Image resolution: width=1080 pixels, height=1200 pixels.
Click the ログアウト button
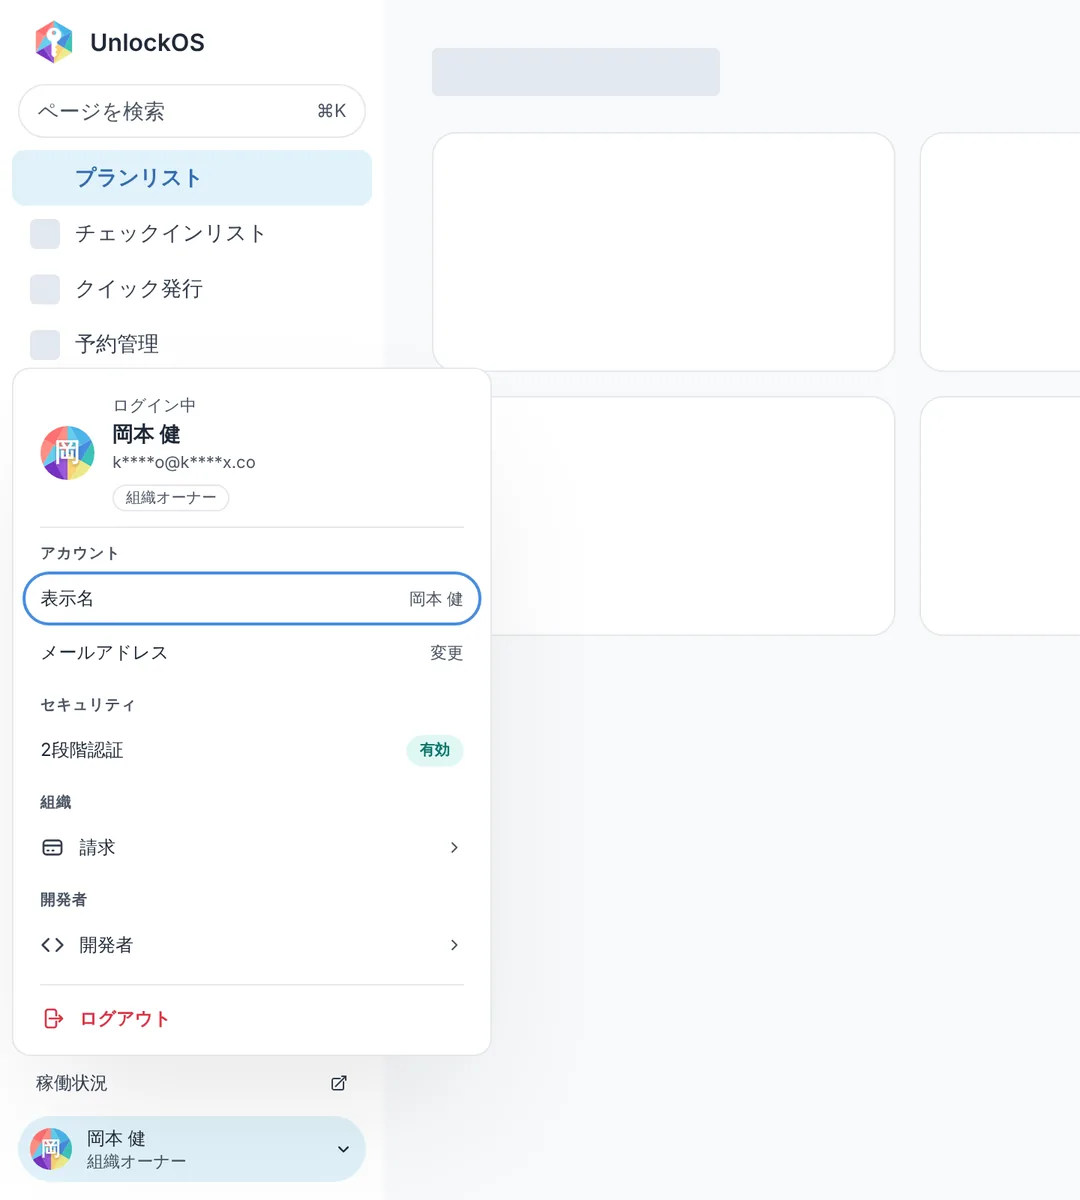[x=252, y=1018]
